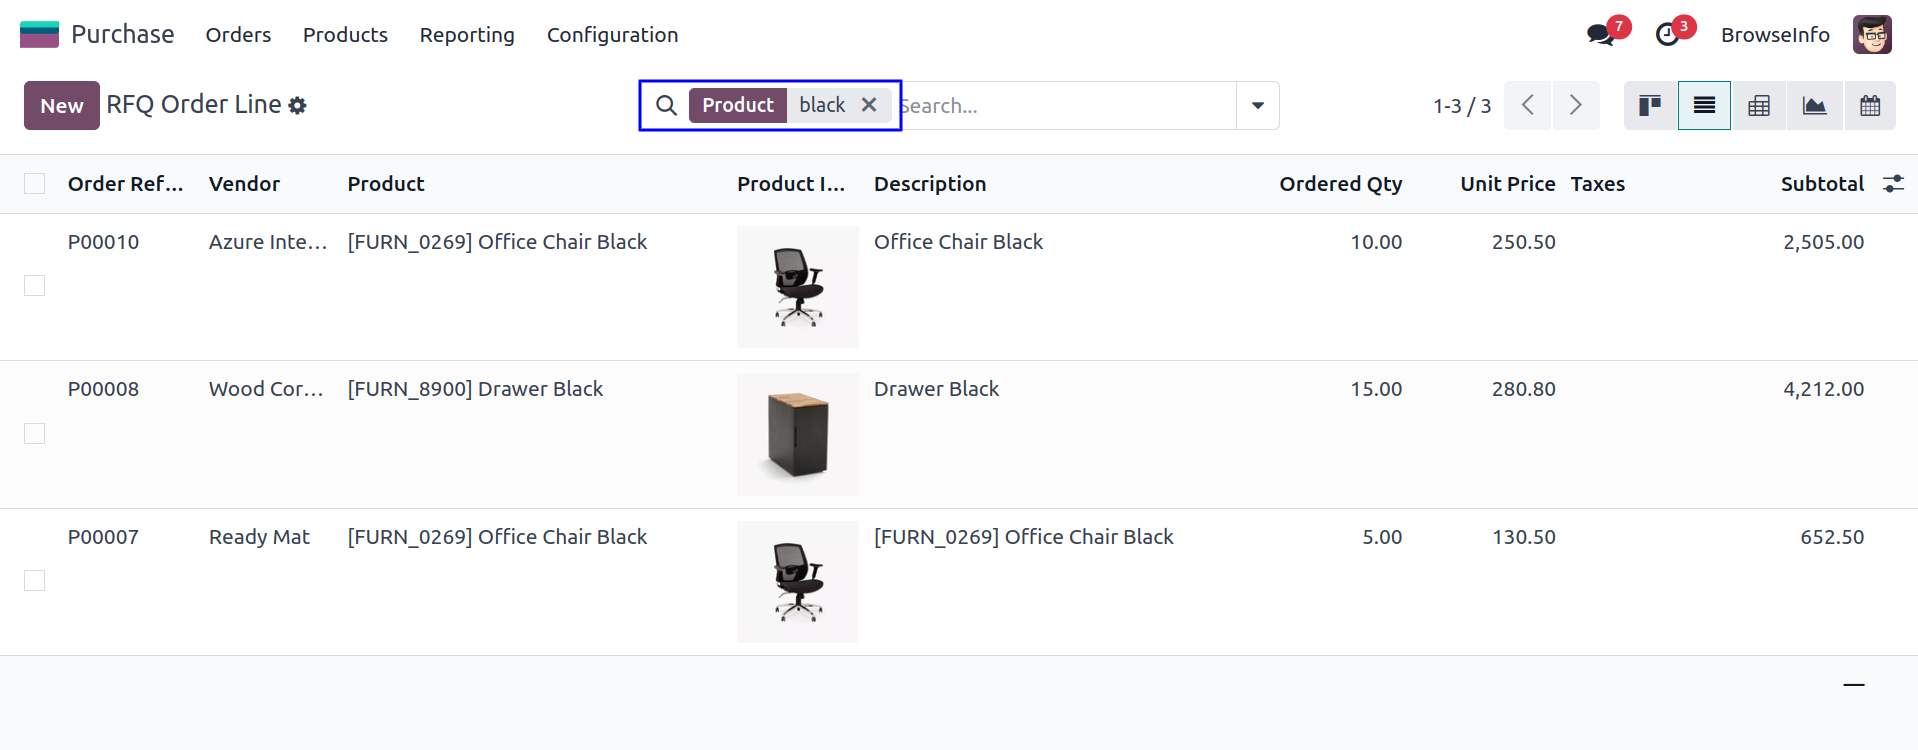Select all rows with header checkbox
Screen dimensions: 1918x750
[35, 184]
